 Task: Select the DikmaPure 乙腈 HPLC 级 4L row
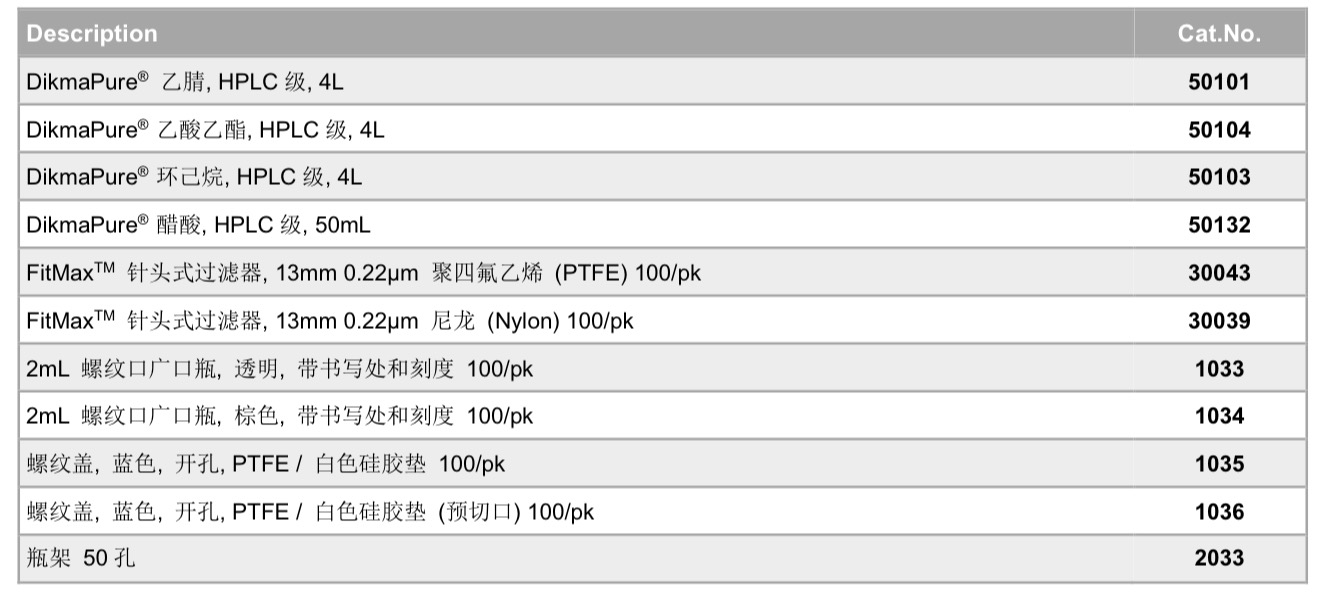pos(185,82)
